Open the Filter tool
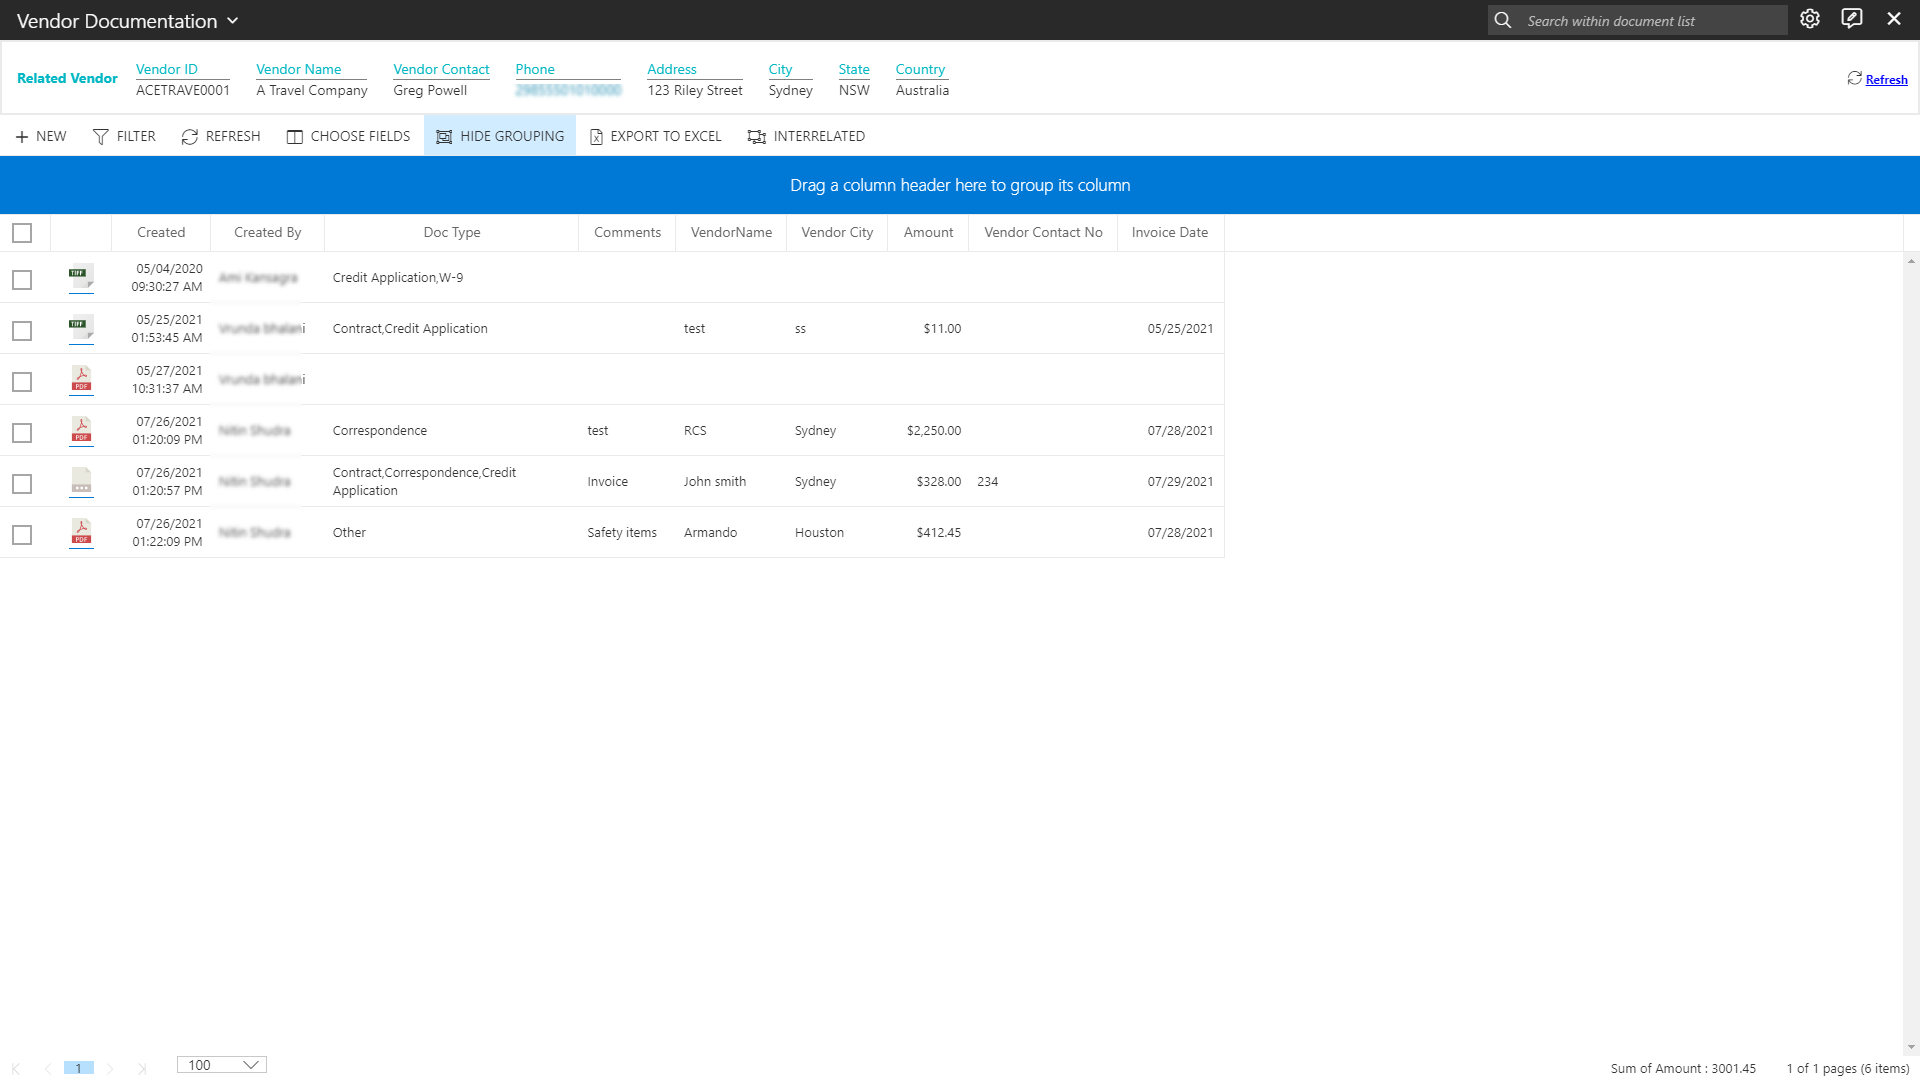Image resolution: width=1920 pixels, height=1080 pixels. click(124, 136)
